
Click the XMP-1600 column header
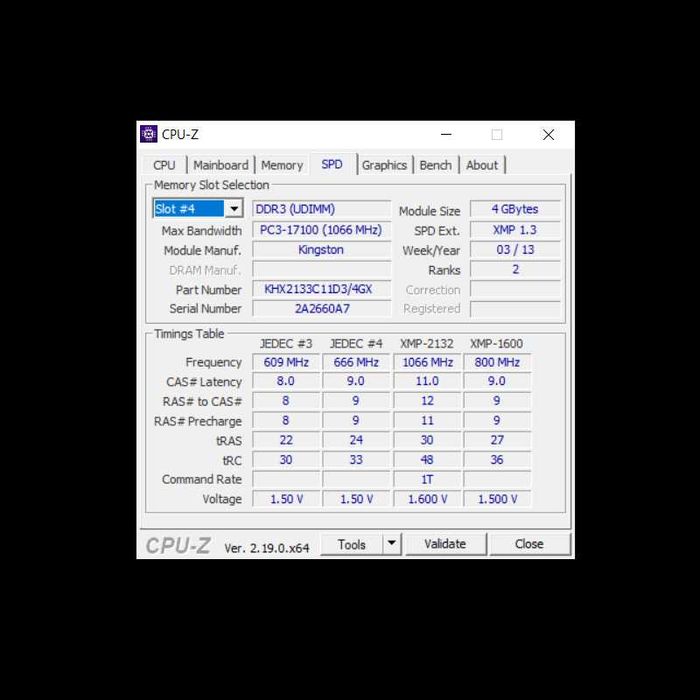(496, 344)
